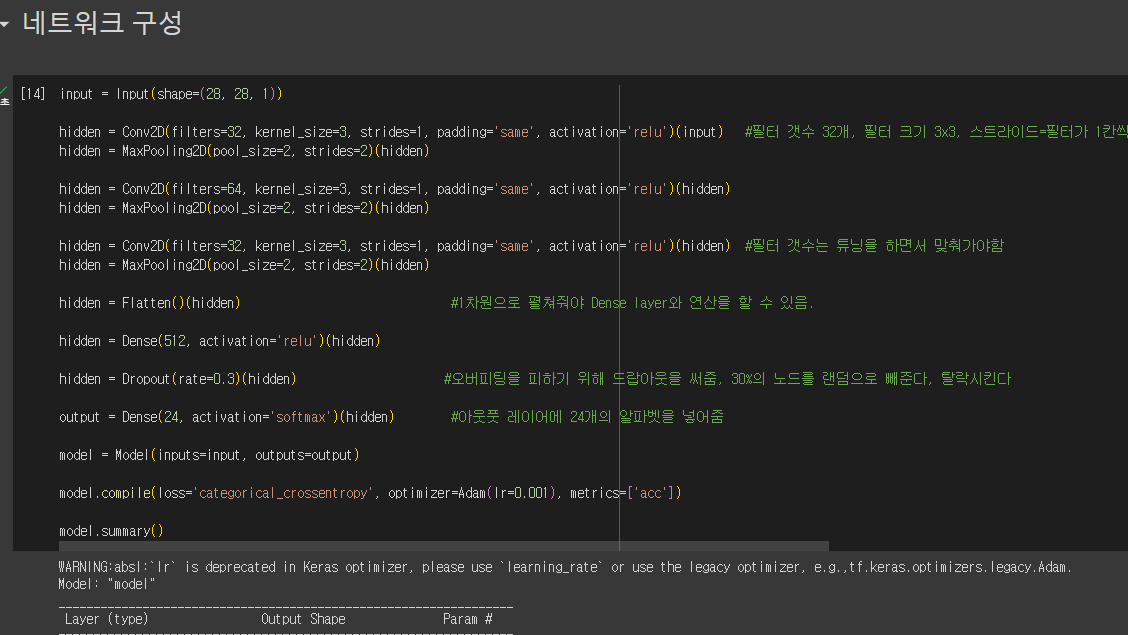The height and width of the screenshot is (635, 1128).
Task: Click the first Conv2D filters=32 line with input
Action: [391, 132]
